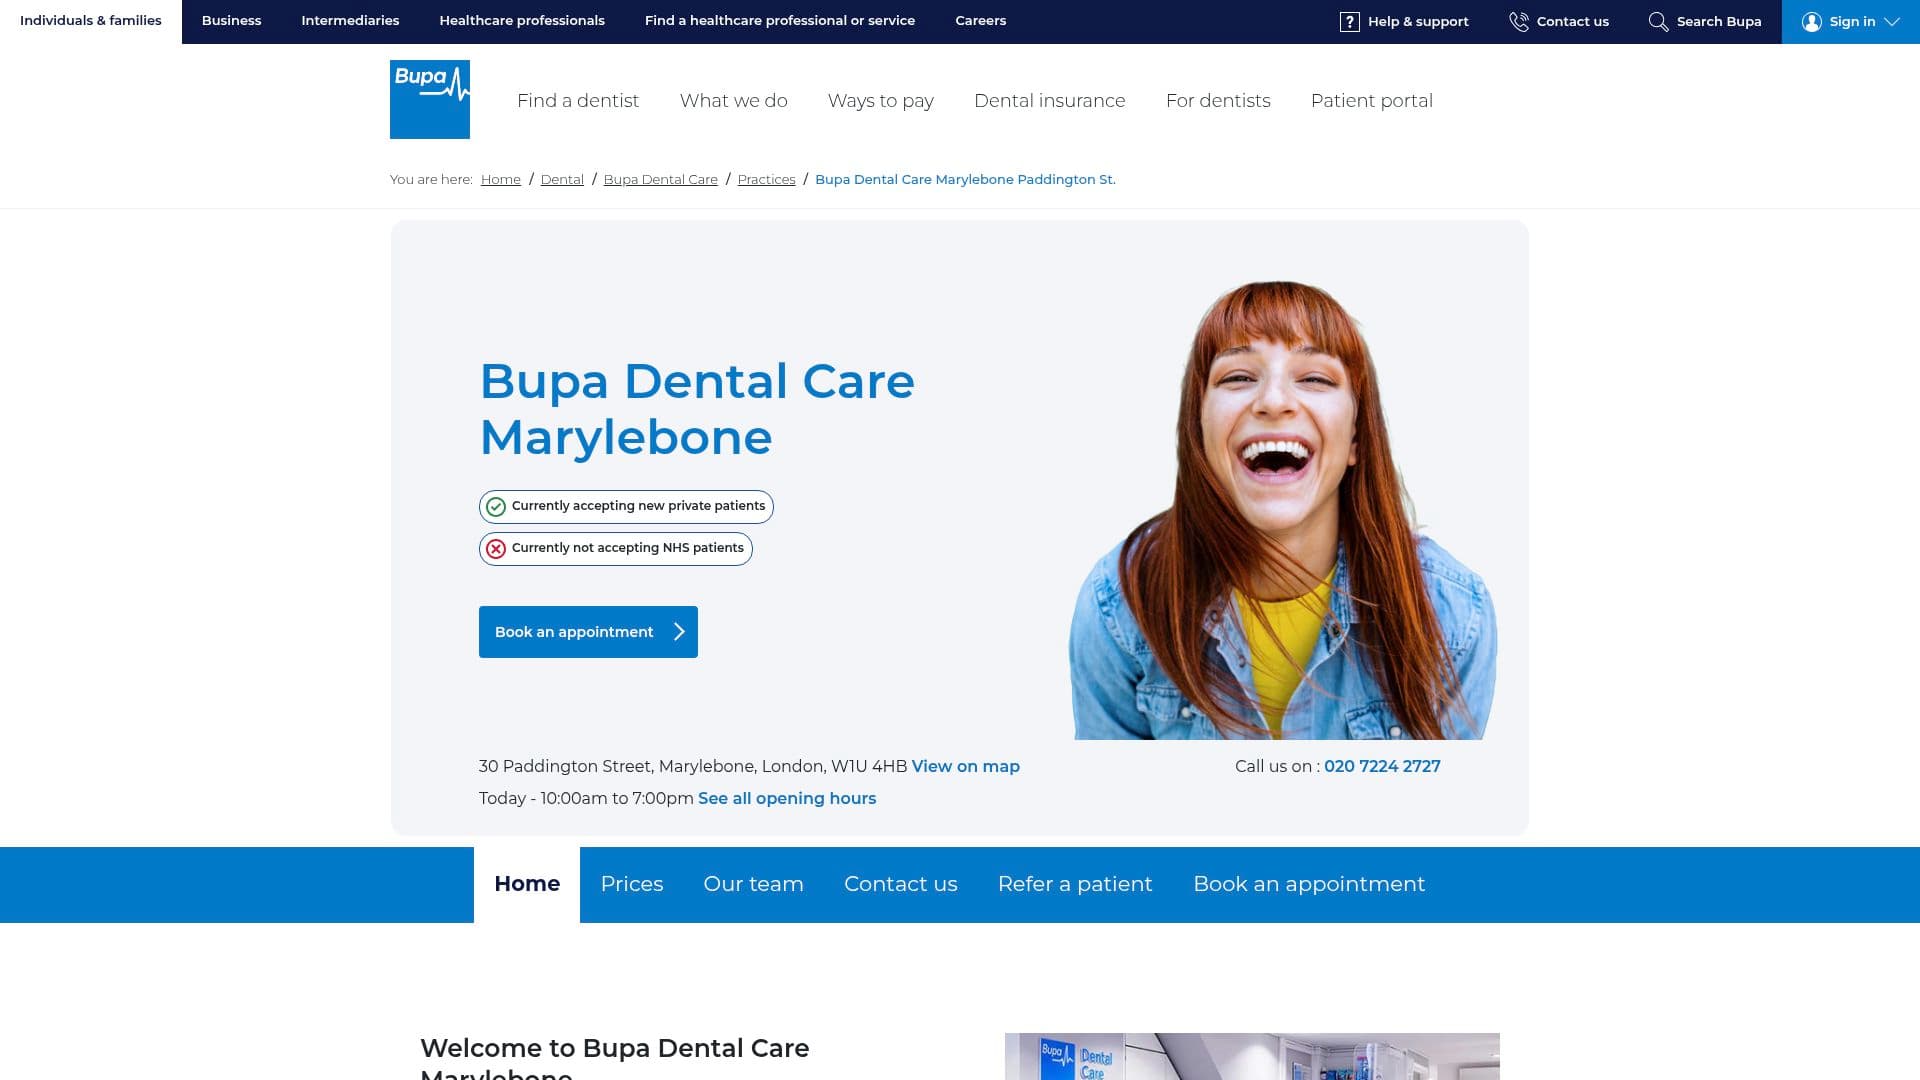The height and width of the screenshot is (1080, 1920).
Task: Click Dental in the breadcrumb
Action: (562, 180)
